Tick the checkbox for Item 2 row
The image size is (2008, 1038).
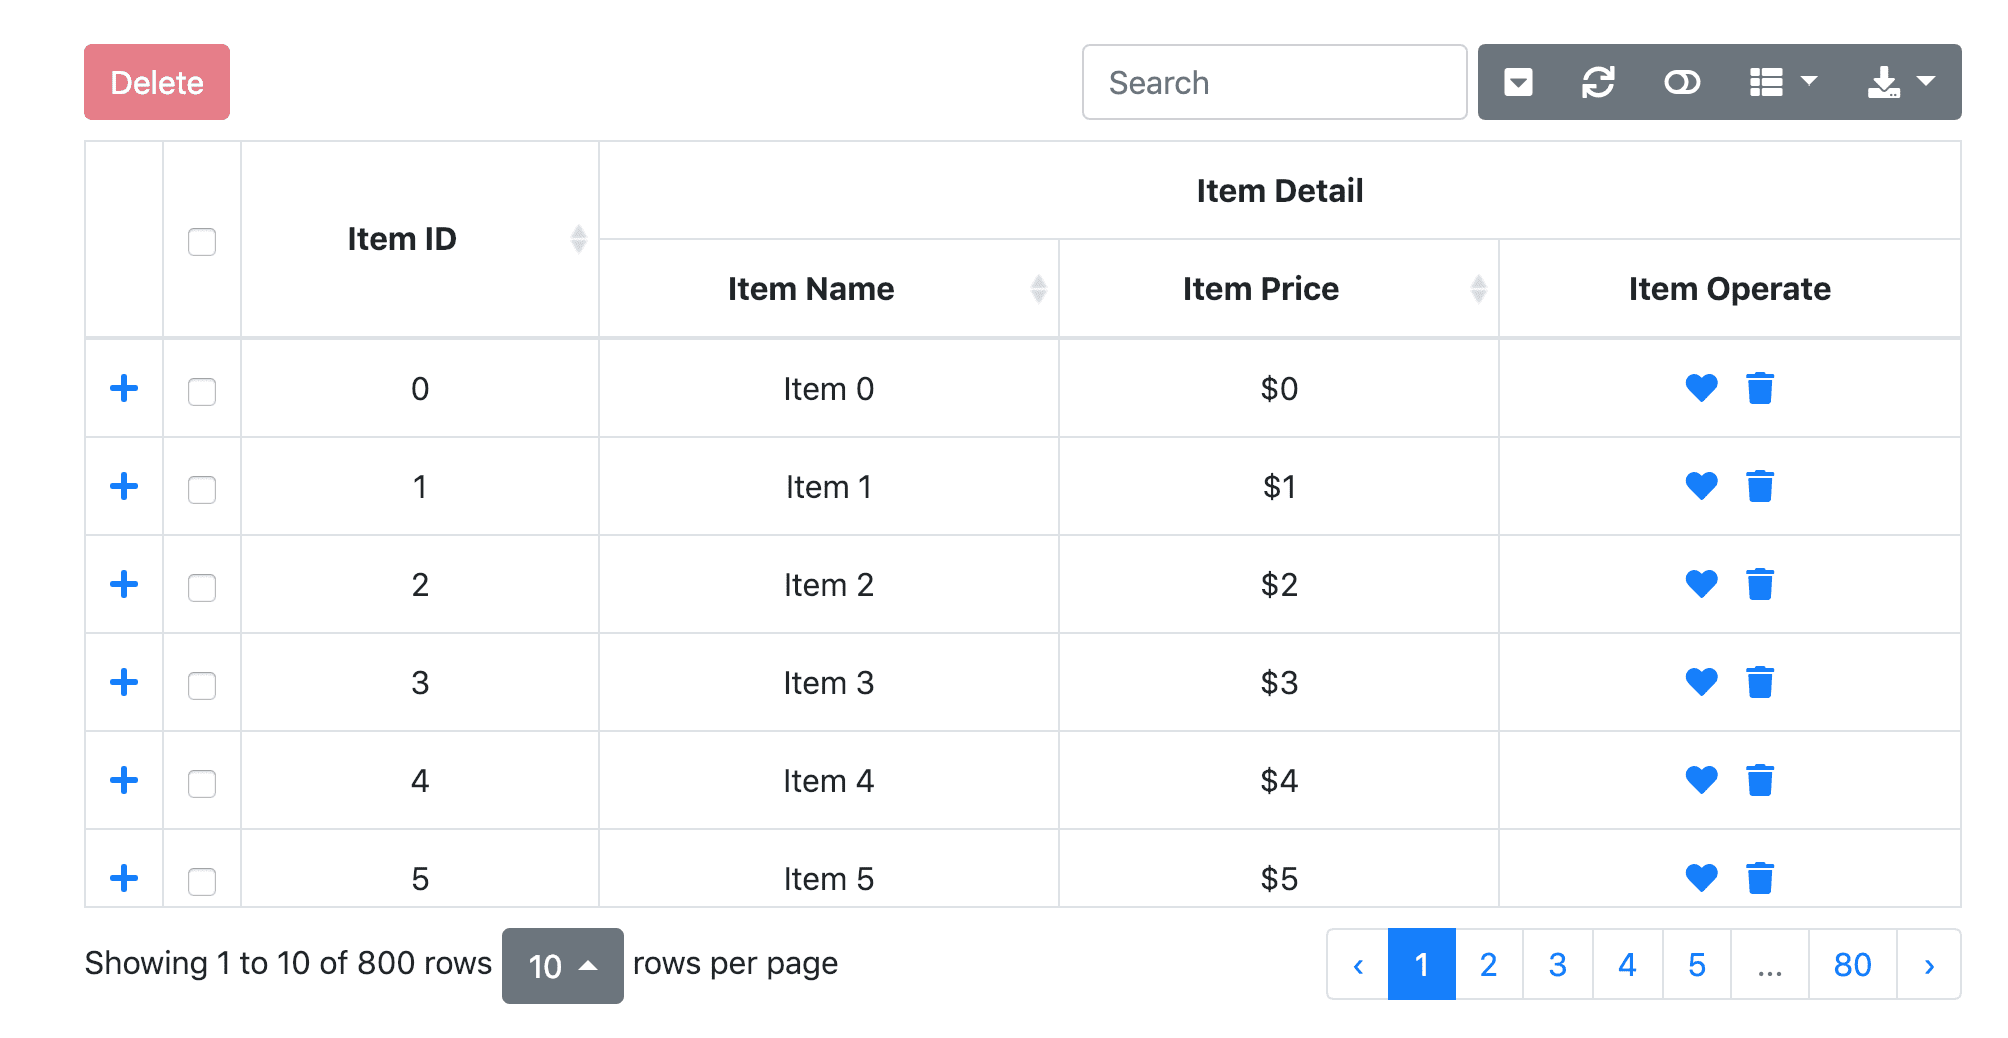[x=202, y=588]
